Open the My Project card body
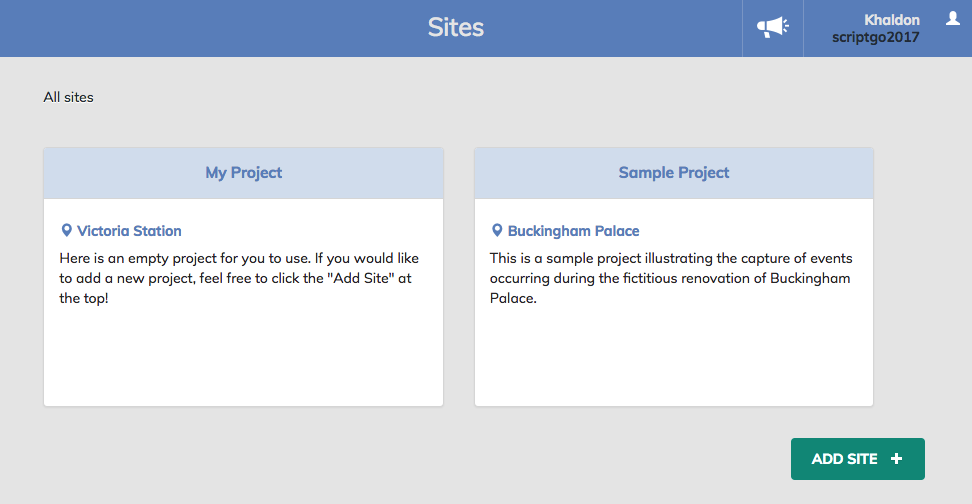This screenshot has height=504, width=972. [244, 303]
